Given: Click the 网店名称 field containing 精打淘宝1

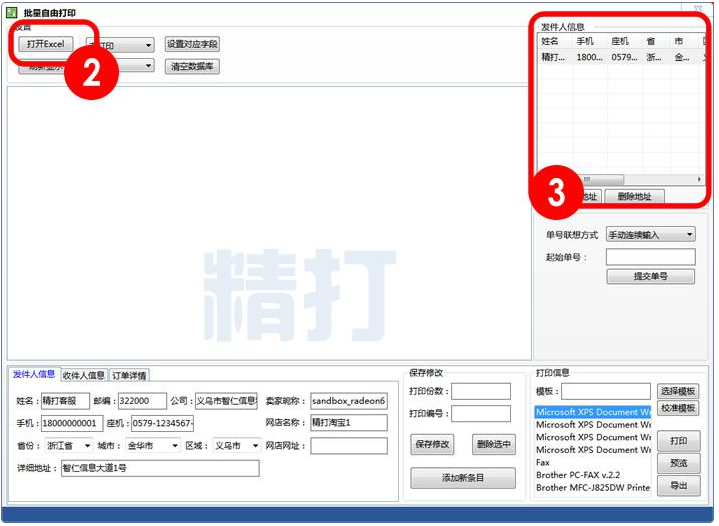Looking at the screenshot, I should tap(349, 423).
